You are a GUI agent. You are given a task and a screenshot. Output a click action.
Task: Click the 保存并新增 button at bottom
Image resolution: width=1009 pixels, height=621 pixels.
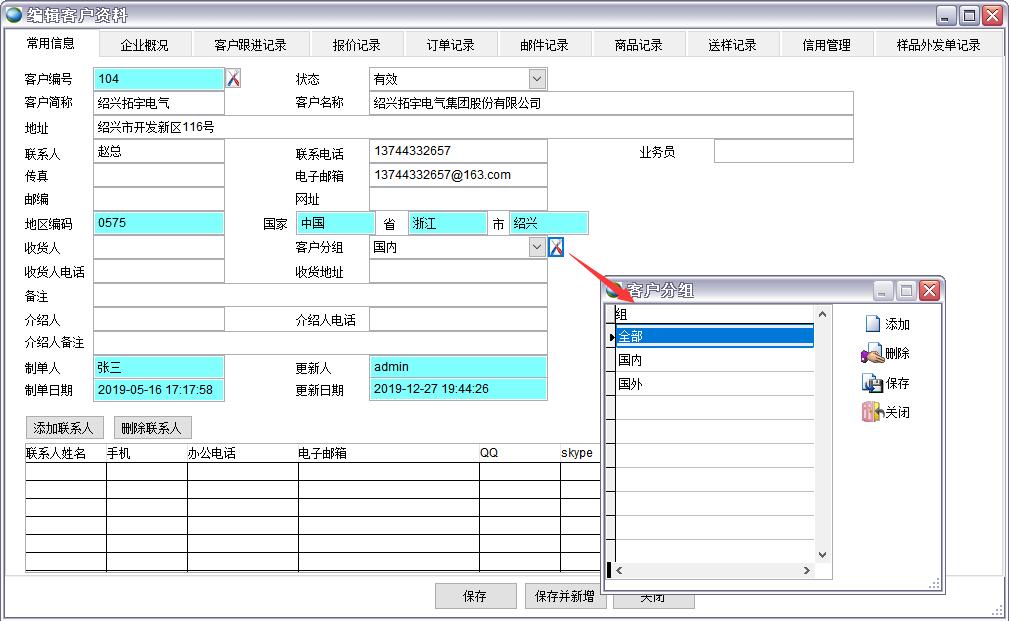[x=564, y=596]
